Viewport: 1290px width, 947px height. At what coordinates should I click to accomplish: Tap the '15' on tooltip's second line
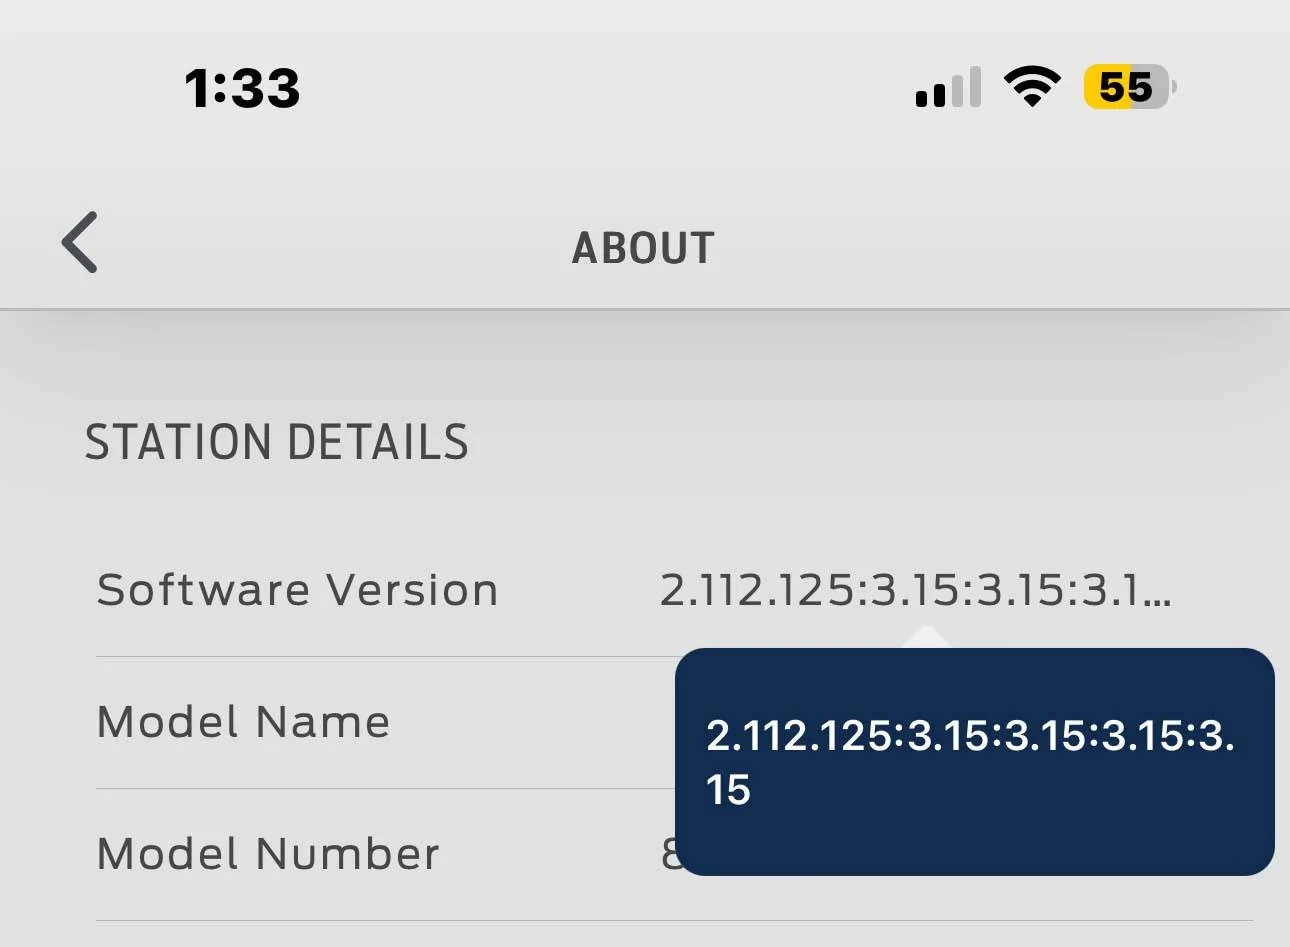728,790
